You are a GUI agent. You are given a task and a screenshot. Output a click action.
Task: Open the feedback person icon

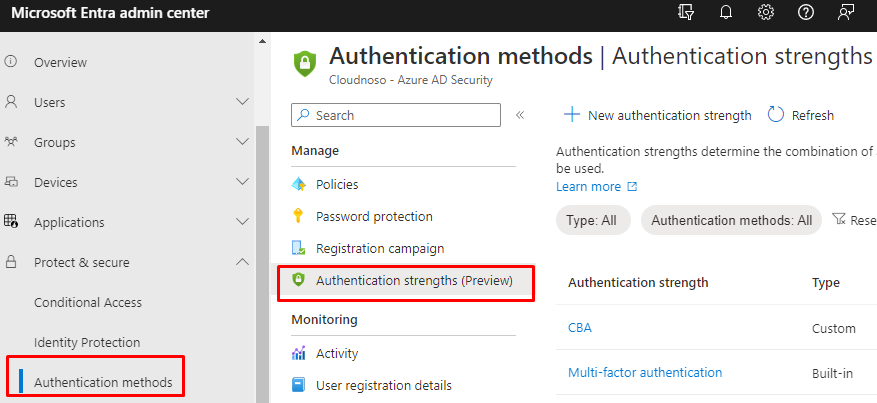click(846, 12)
